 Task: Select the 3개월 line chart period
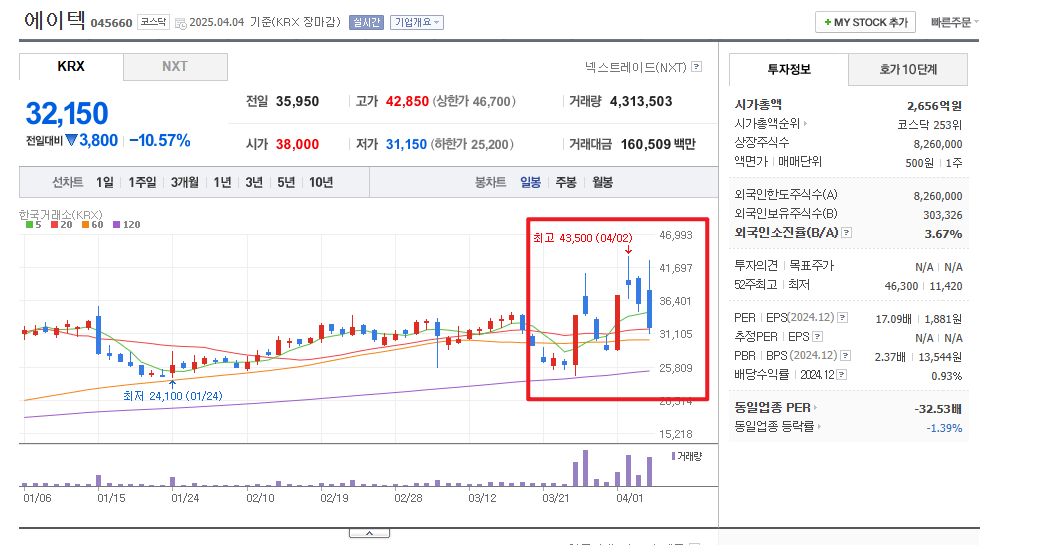tap(185, 182)
